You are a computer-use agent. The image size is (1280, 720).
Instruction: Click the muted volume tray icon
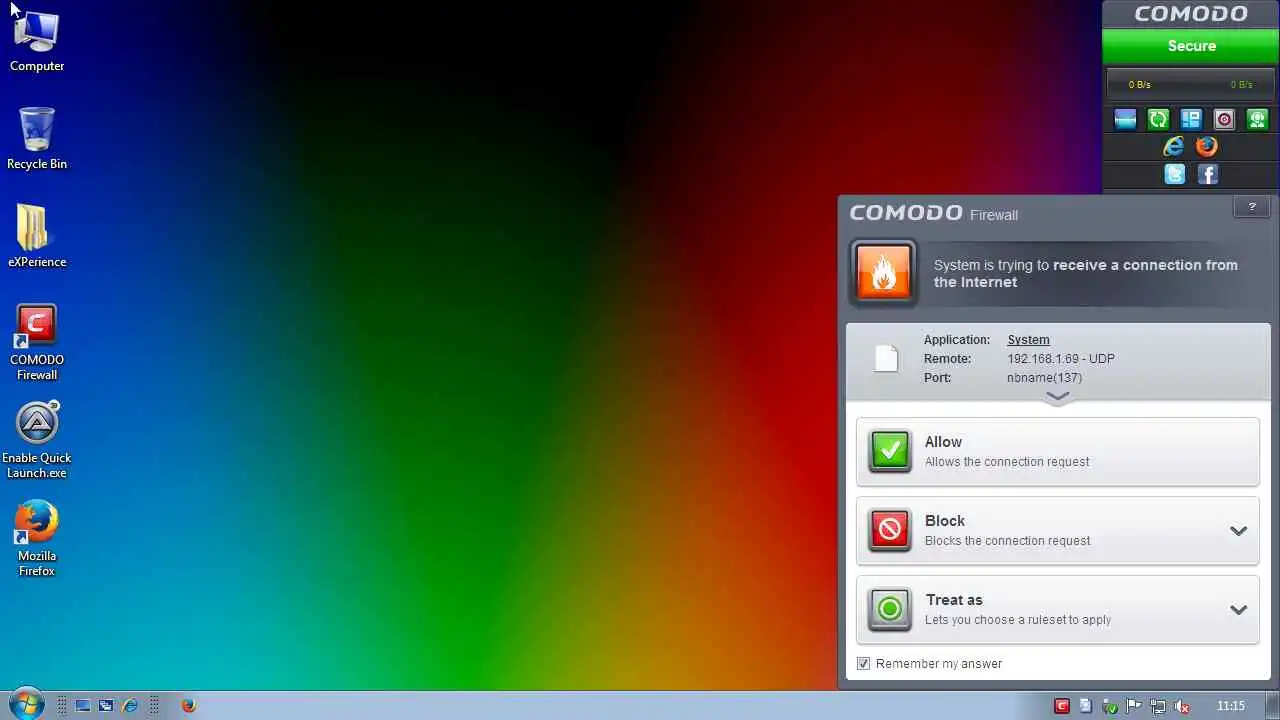[1182, 706]
